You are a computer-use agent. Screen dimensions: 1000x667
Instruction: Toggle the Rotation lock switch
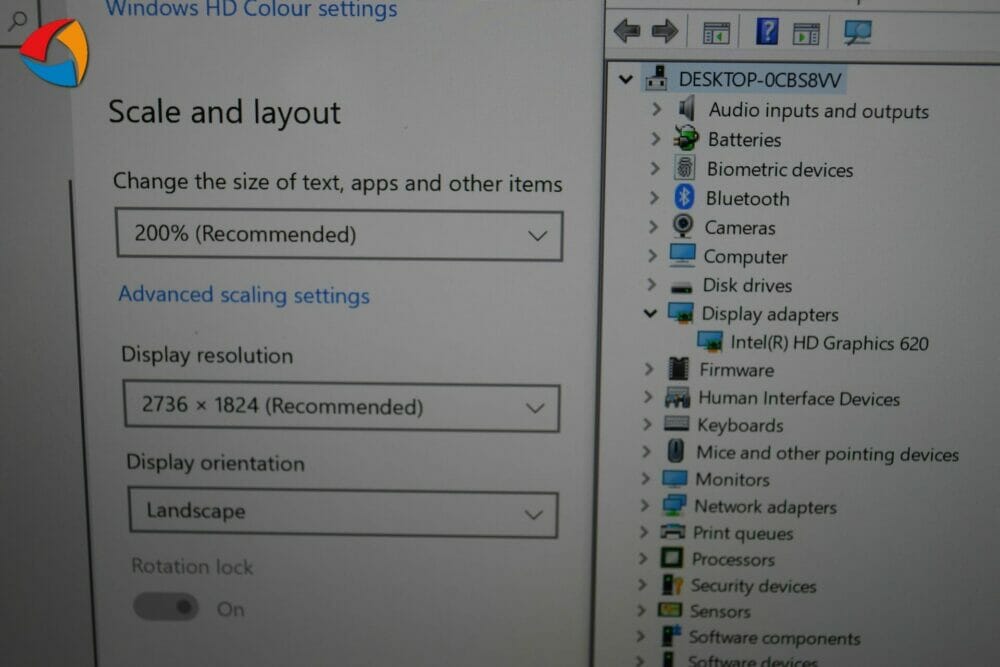tap(166, 606)
